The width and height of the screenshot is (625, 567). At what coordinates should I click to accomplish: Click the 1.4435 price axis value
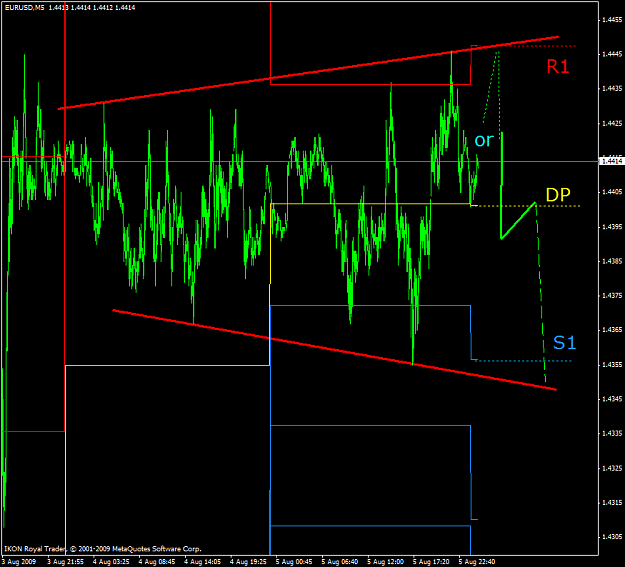click(x=612, y=88)
